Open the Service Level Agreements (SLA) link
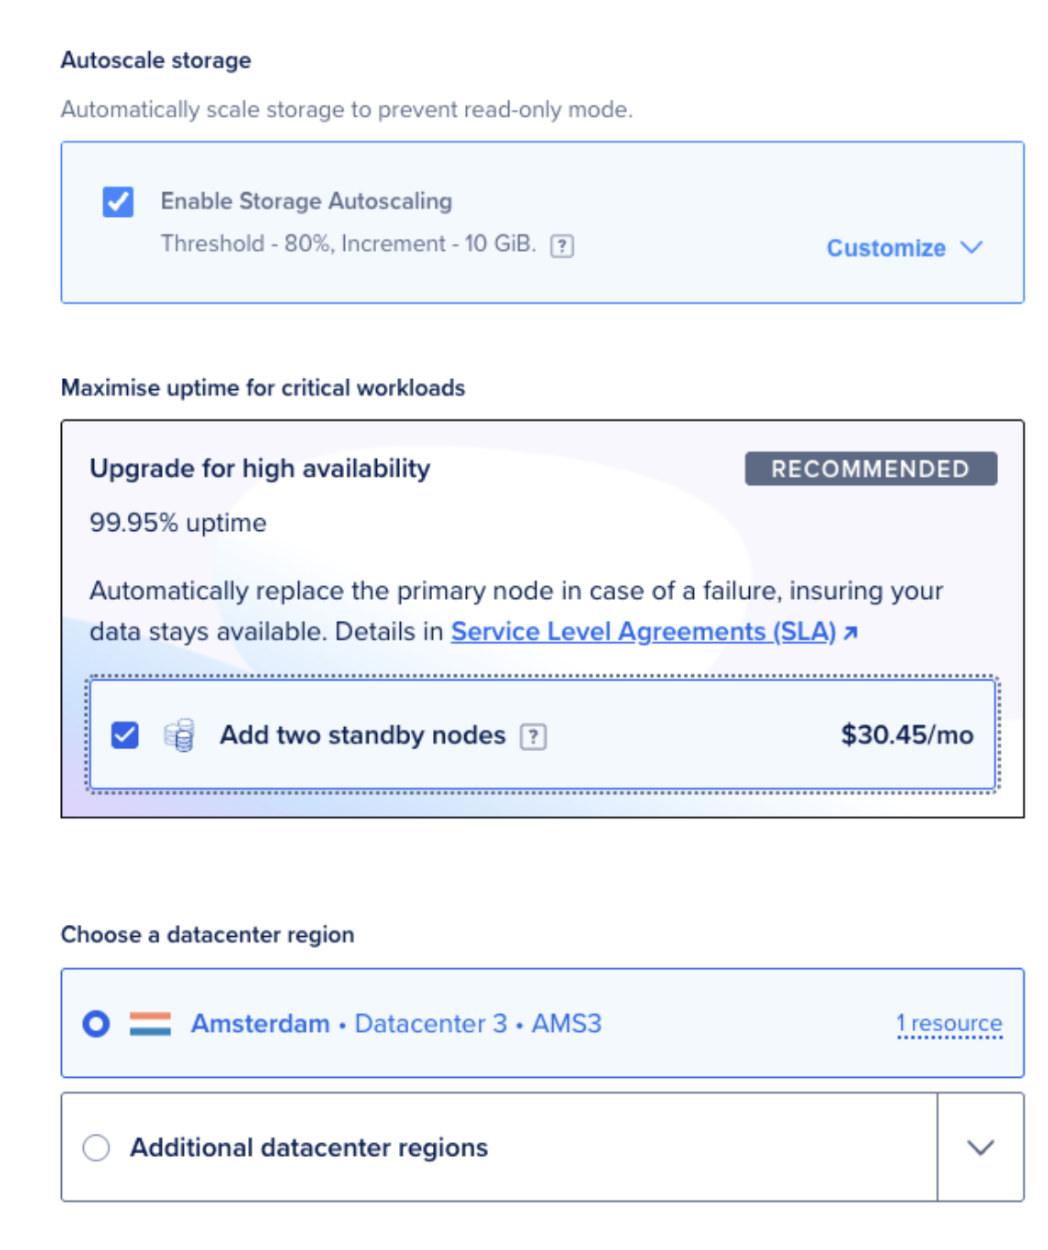This screenshot has height=1250, width=1048. click(643, 632)
